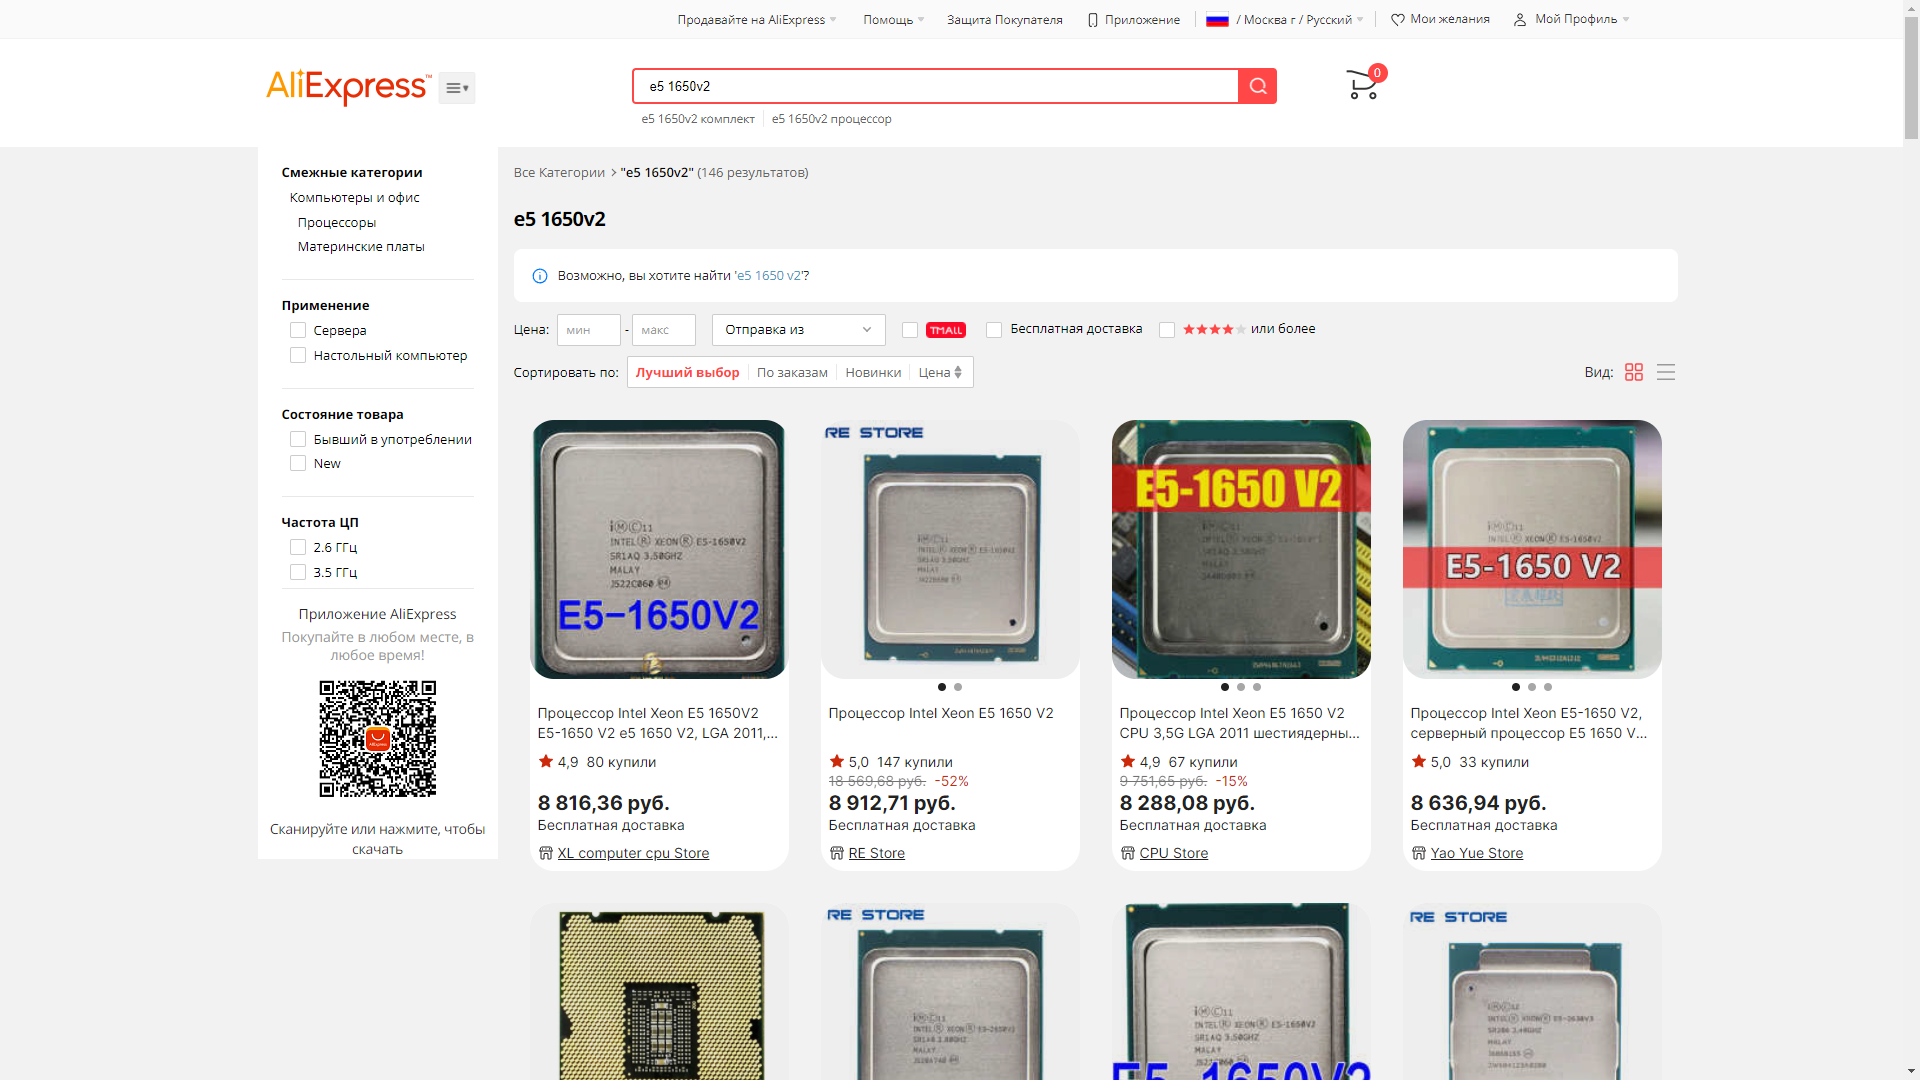Check the Сервера filter option
This screenshot has height=1080, width=1920.
click(298, 330)
